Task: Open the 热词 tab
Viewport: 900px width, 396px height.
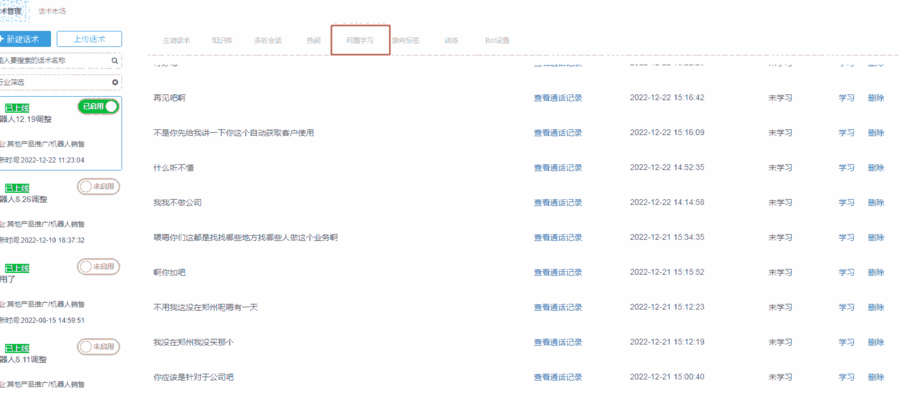Action: 313,41
